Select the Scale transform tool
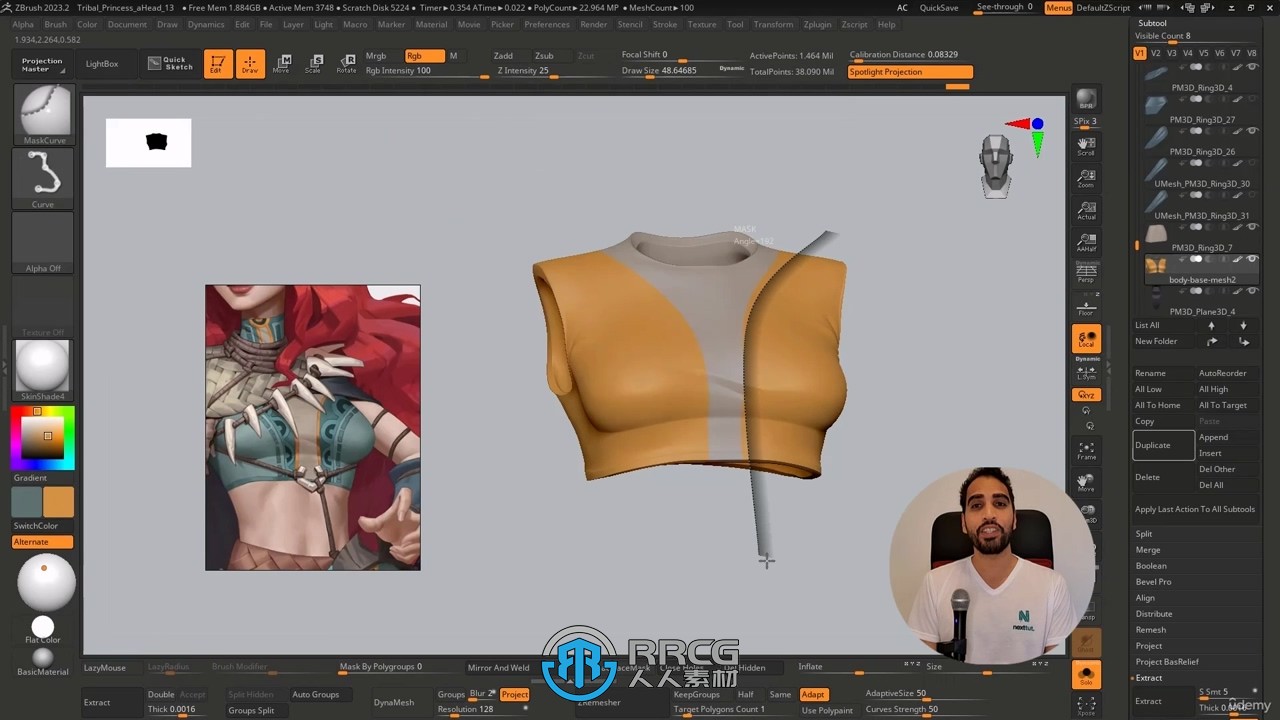 pyautogui.click(x=314, y=64)
